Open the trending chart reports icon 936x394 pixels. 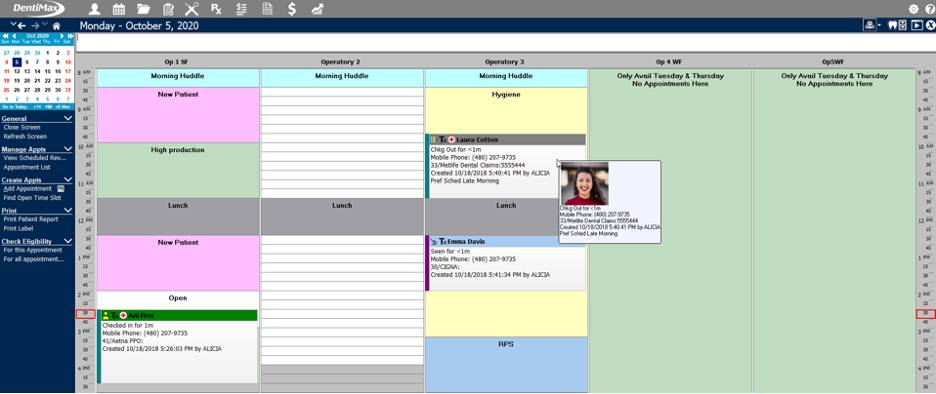(317, 9)
